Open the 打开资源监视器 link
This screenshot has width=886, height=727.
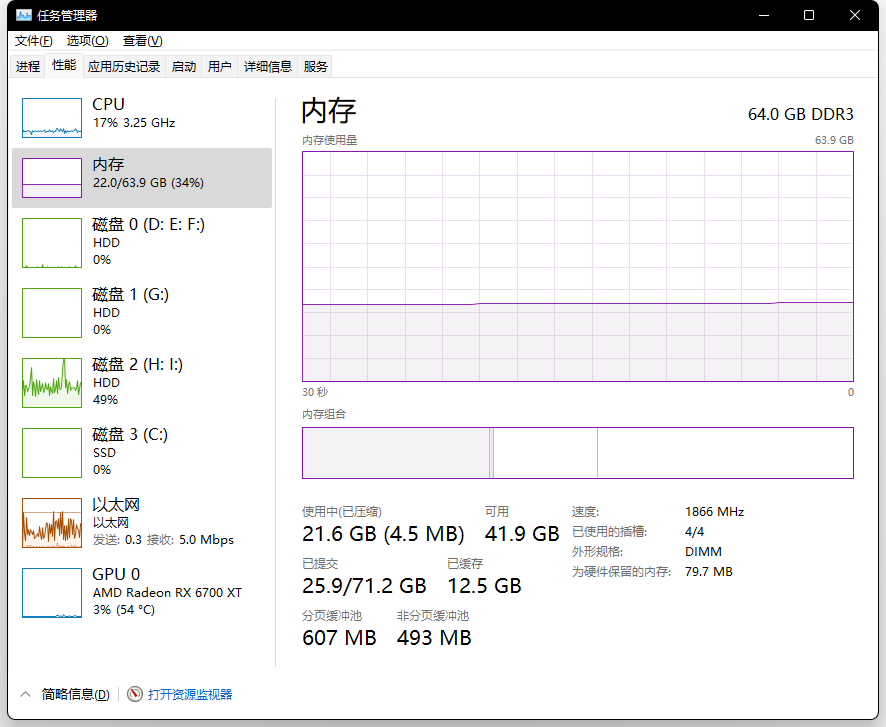click(x=190, y=694)
